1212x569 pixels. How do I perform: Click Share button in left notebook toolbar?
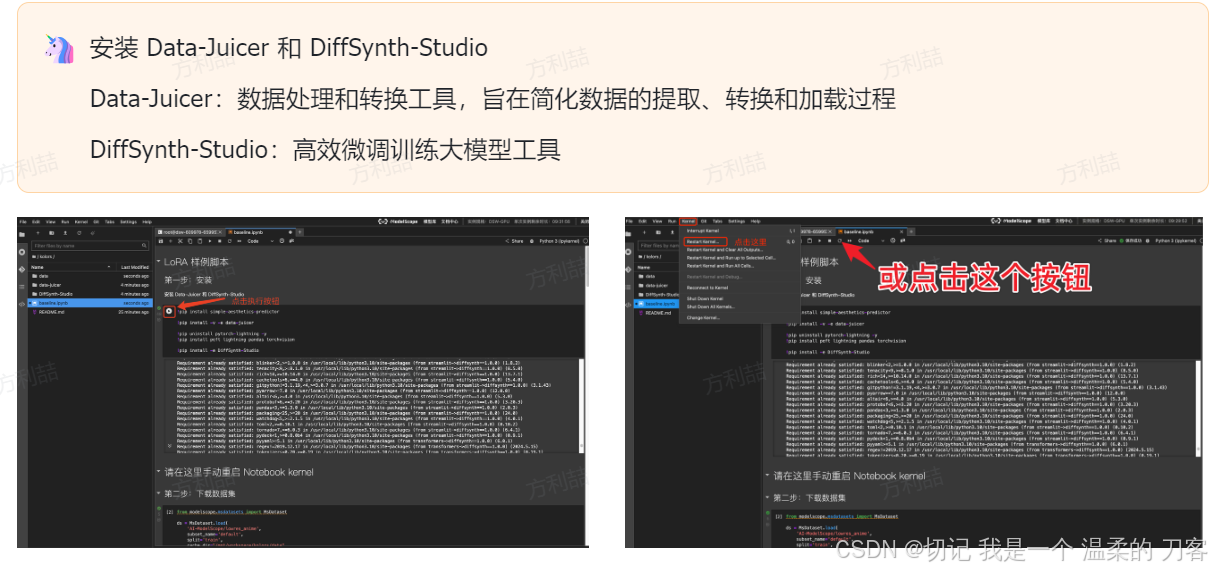coord(514,241)
